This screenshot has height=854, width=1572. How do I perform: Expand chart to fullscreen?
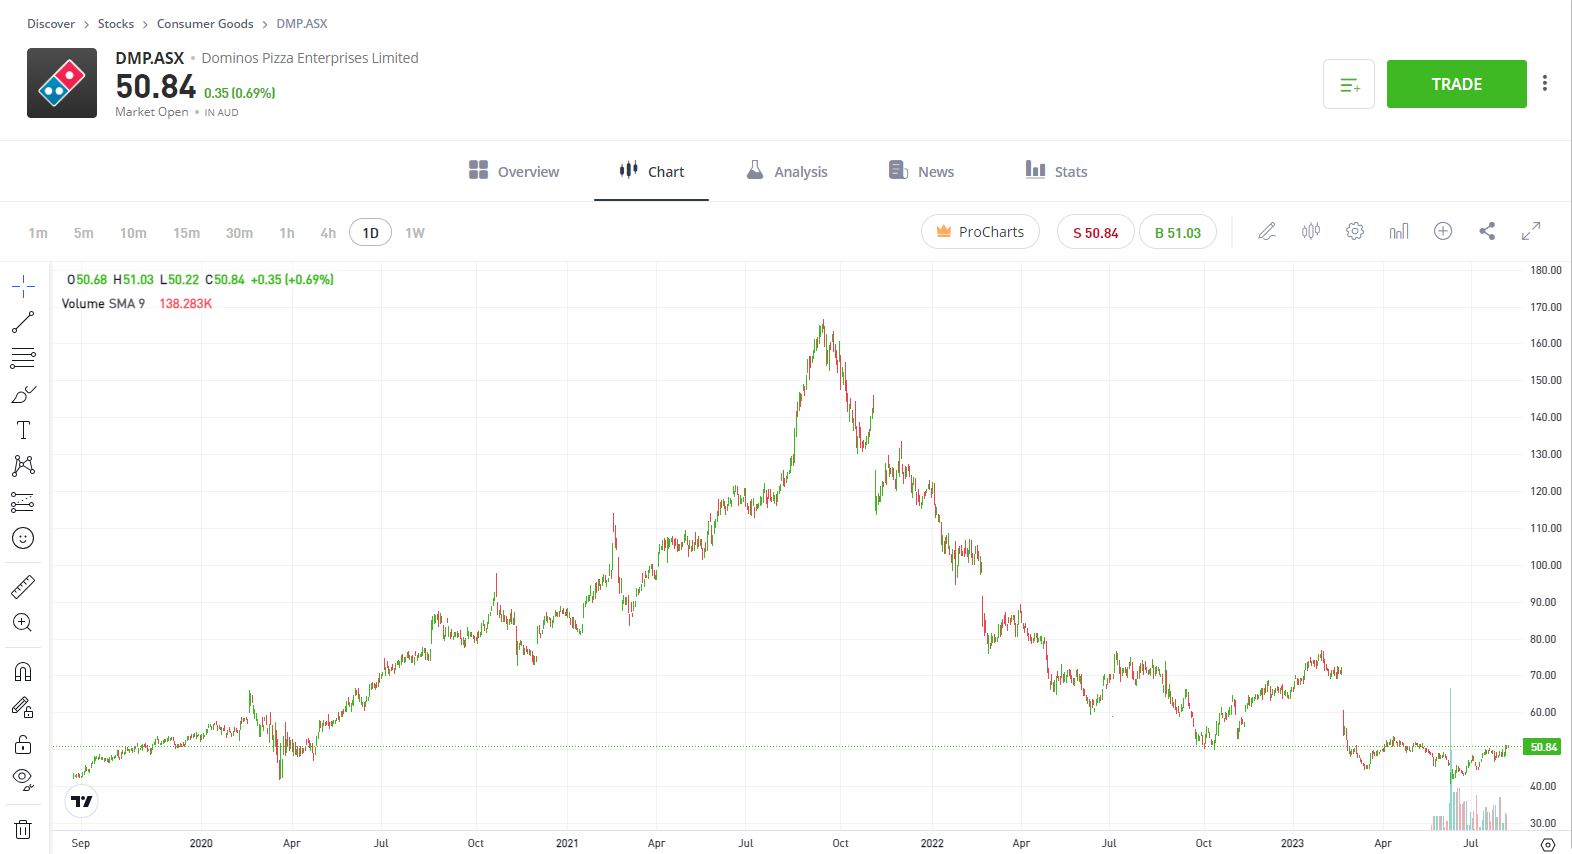pyautogui.click(x=1531, y=231)
